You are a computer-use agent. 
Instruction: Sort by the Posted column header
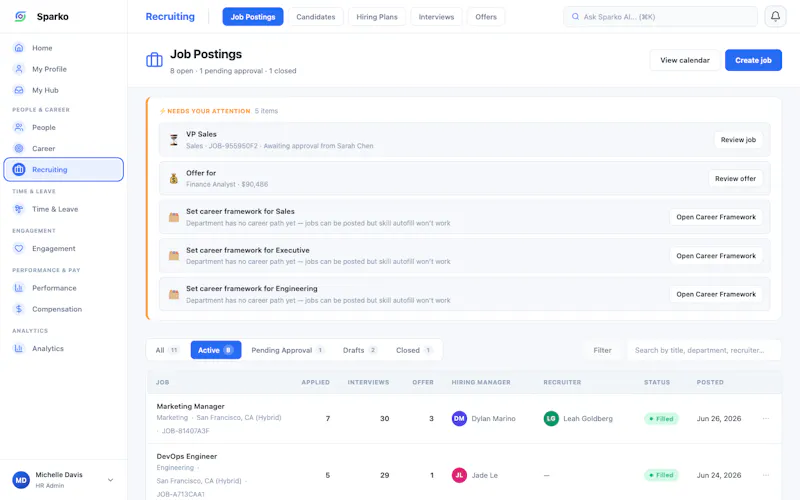tap(710, 382)
